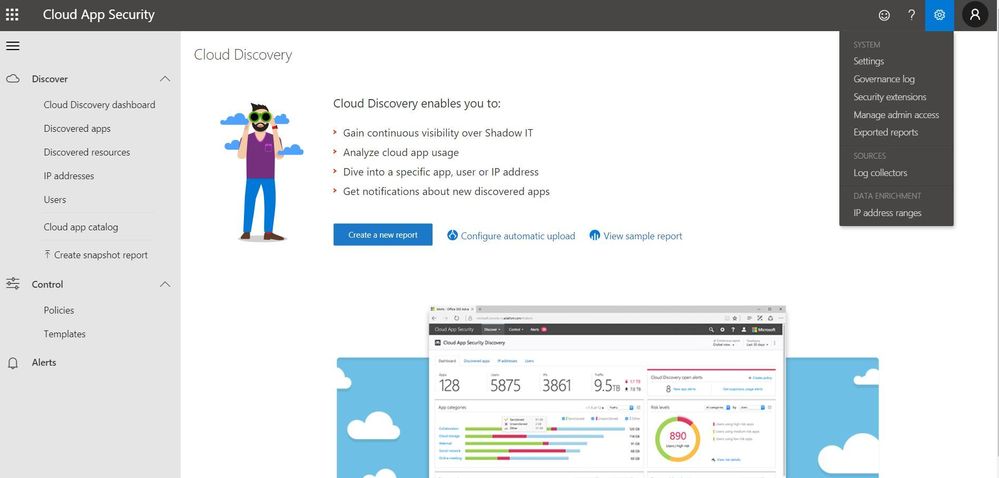The height and width of the screenshot is (478, 999).
Task: Go to Discovered apps
Action: tap(77, 128)
